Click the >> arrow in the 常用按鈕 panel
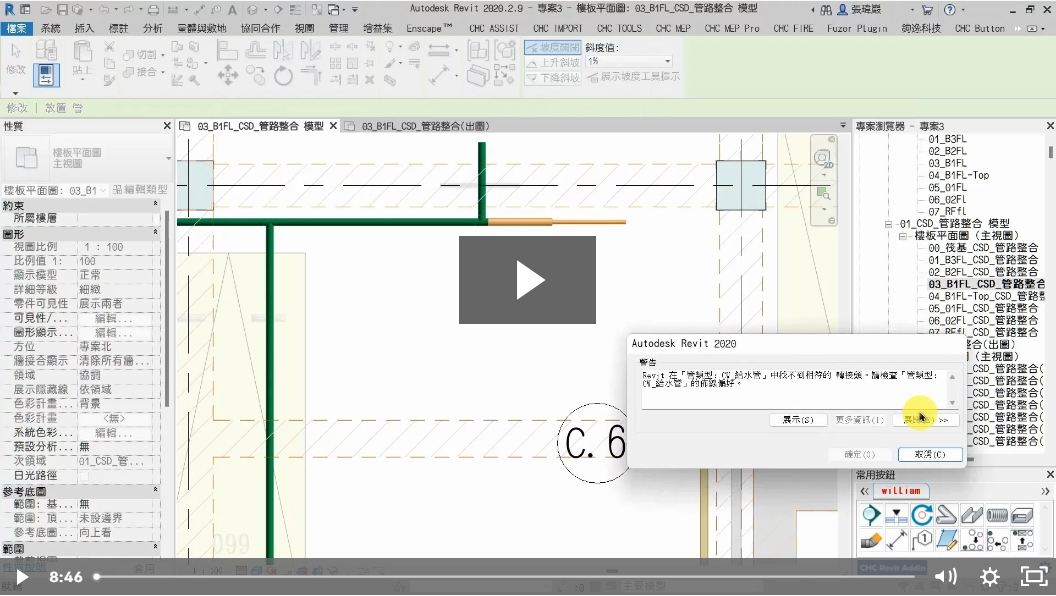1056x596 pixels. (1045, 492)
